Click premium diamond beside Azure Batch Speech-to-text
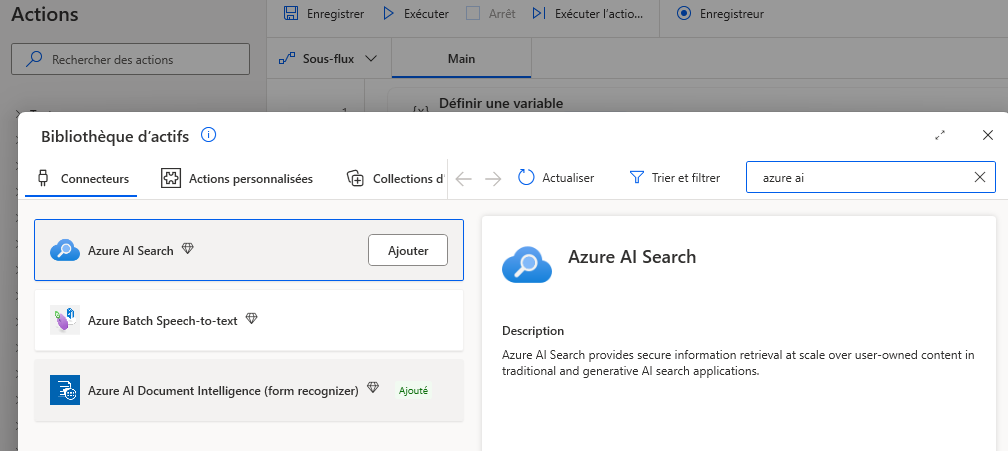This screenshot has width=1008, height=451. click(251, 318)
